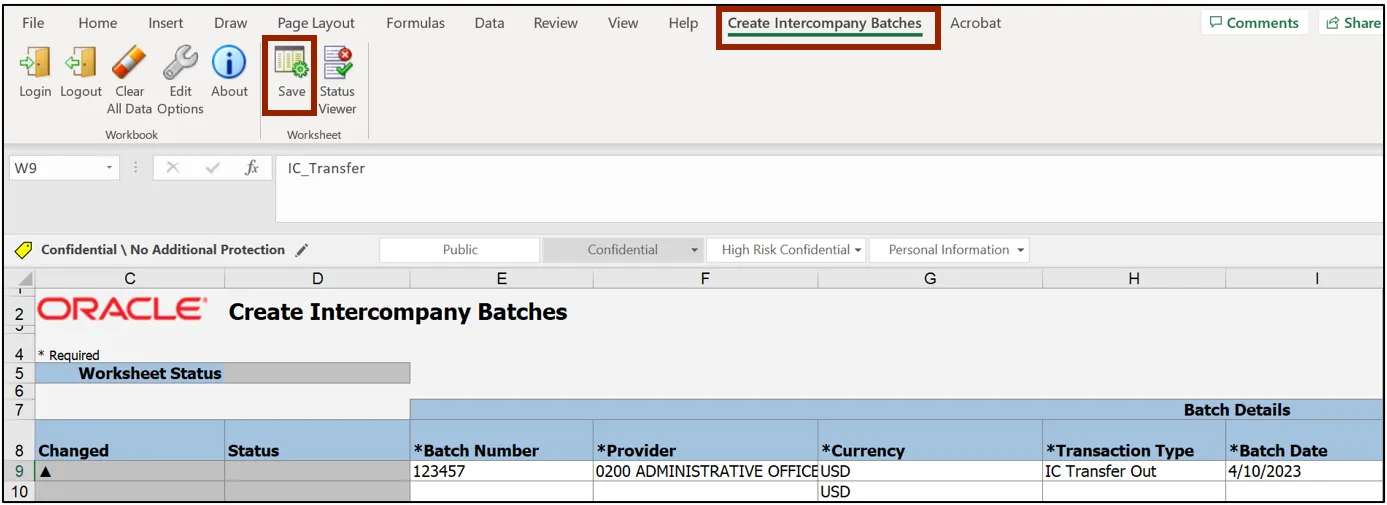Click the About info icon
This screenshot has height=505, width=1387.
point(229,66)
